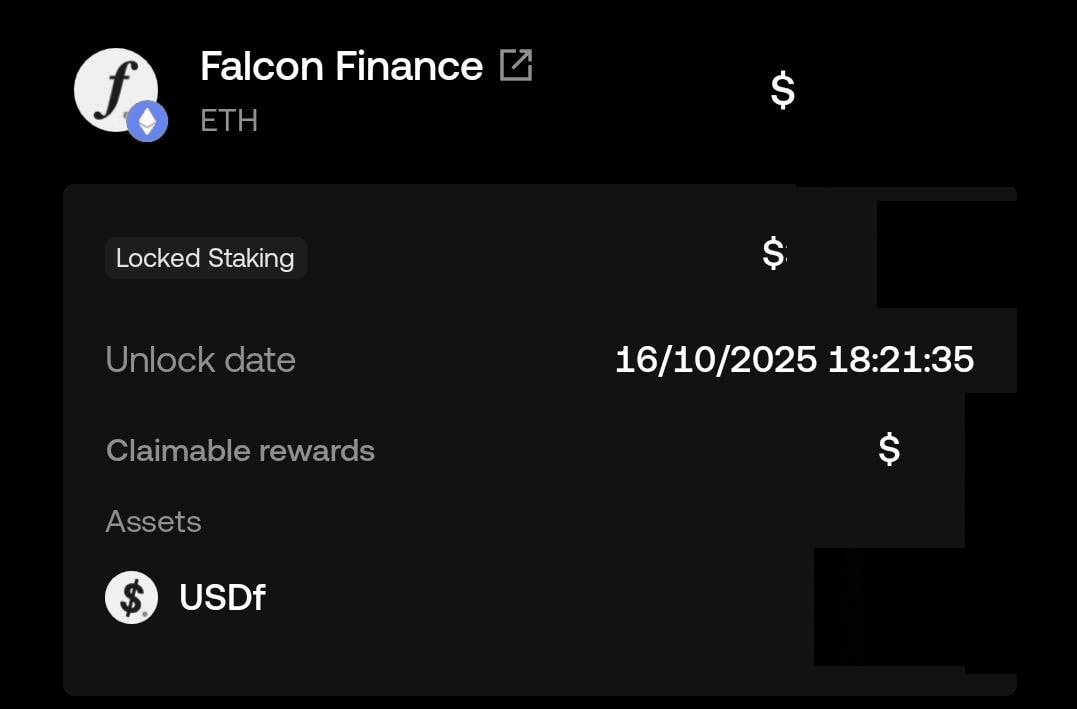The image size is (1077, 709).
Task: Click the word Finance in the title
Action: (x=408, y=66)
